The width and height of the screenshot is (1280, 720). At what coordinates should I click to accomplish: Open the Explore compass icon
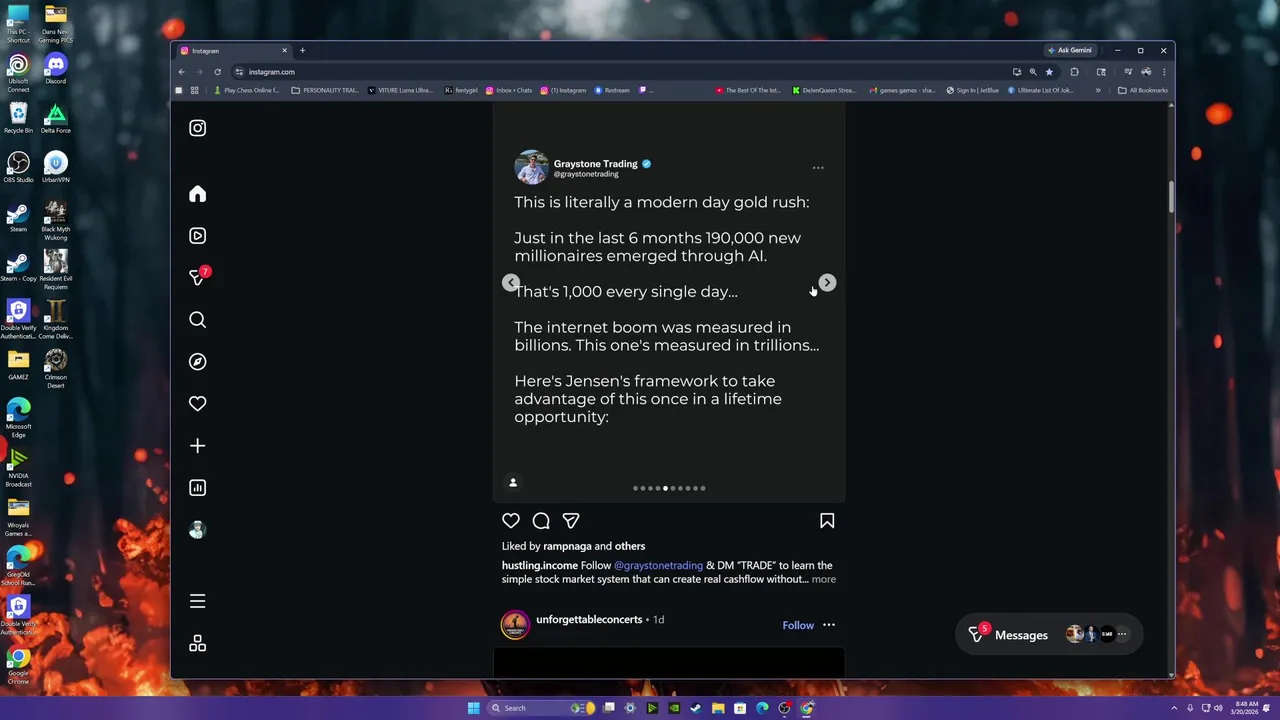[x=198, y=362]
